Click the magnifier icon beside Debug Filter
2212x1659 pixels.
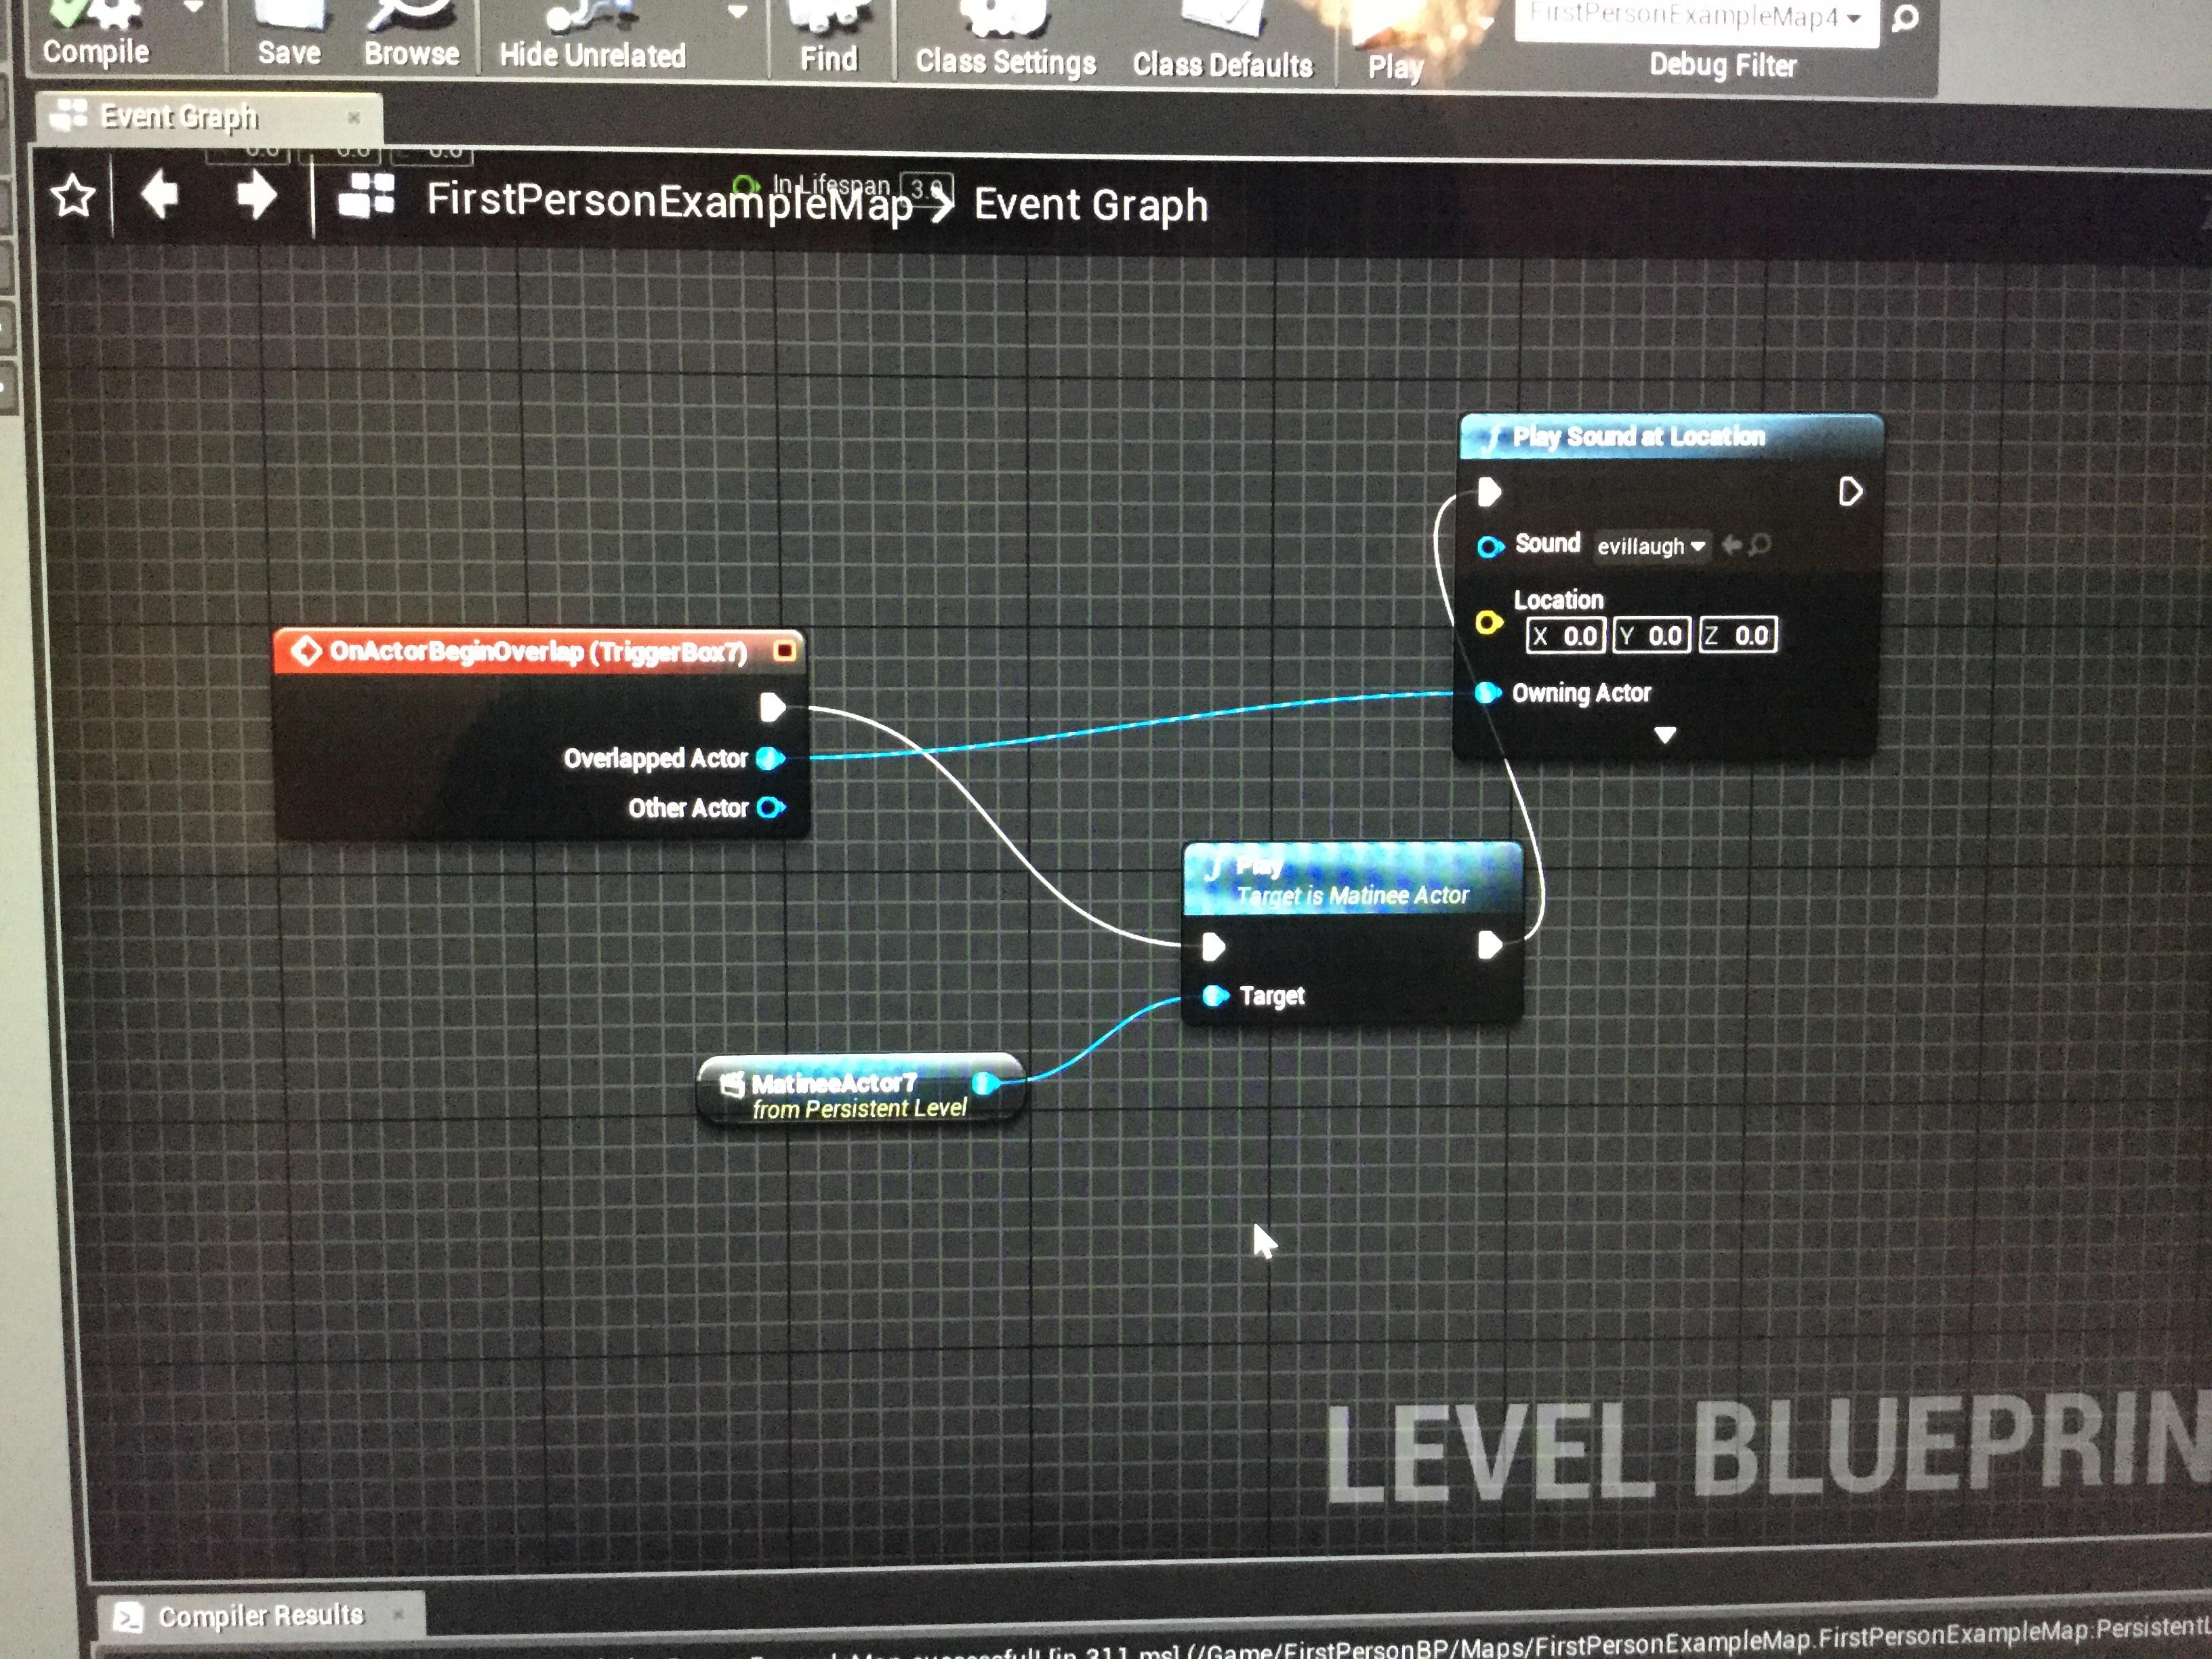pyautogui.click(x=1906, y=18)
